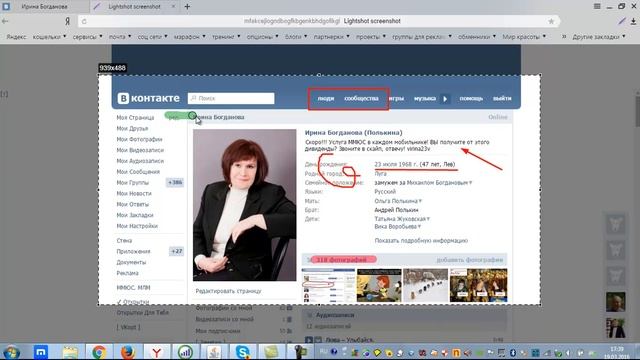Image resolution: width=640 pixels, height=360 pixels.
Task: Open the cartoon characters photo thumbnail
Action: 379,285
